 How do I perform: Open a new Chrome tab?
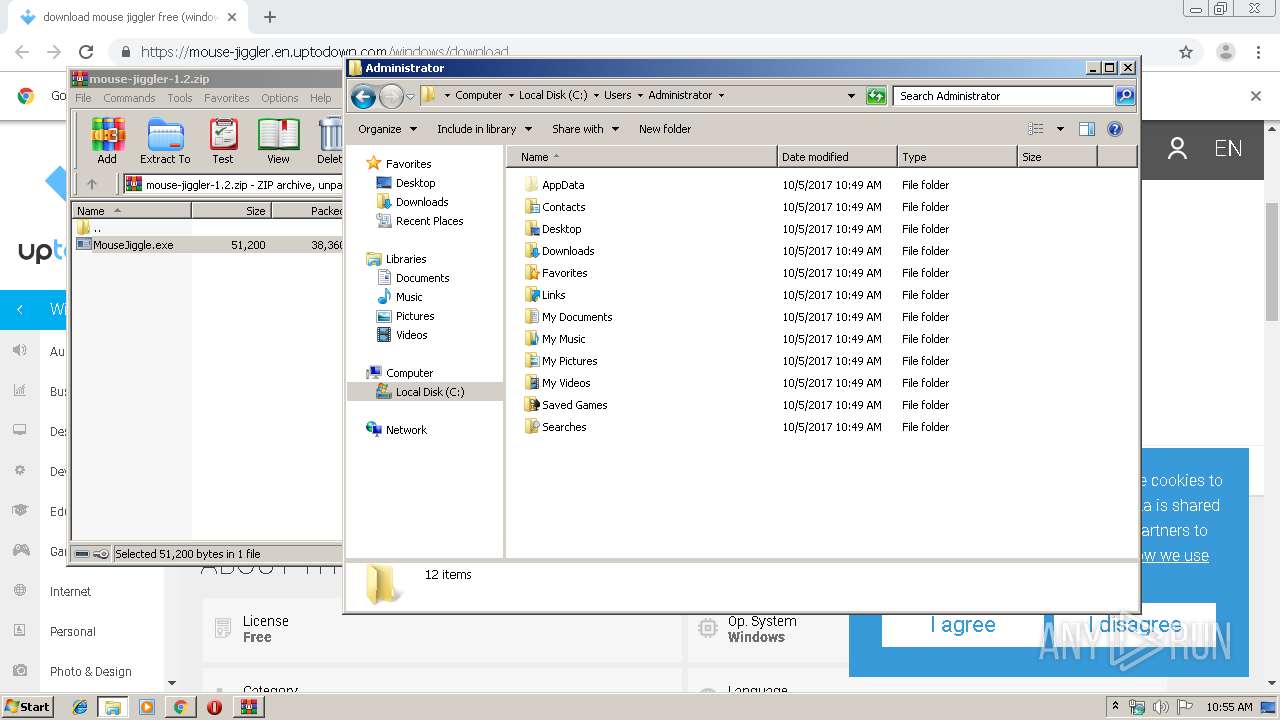(270, 17)
